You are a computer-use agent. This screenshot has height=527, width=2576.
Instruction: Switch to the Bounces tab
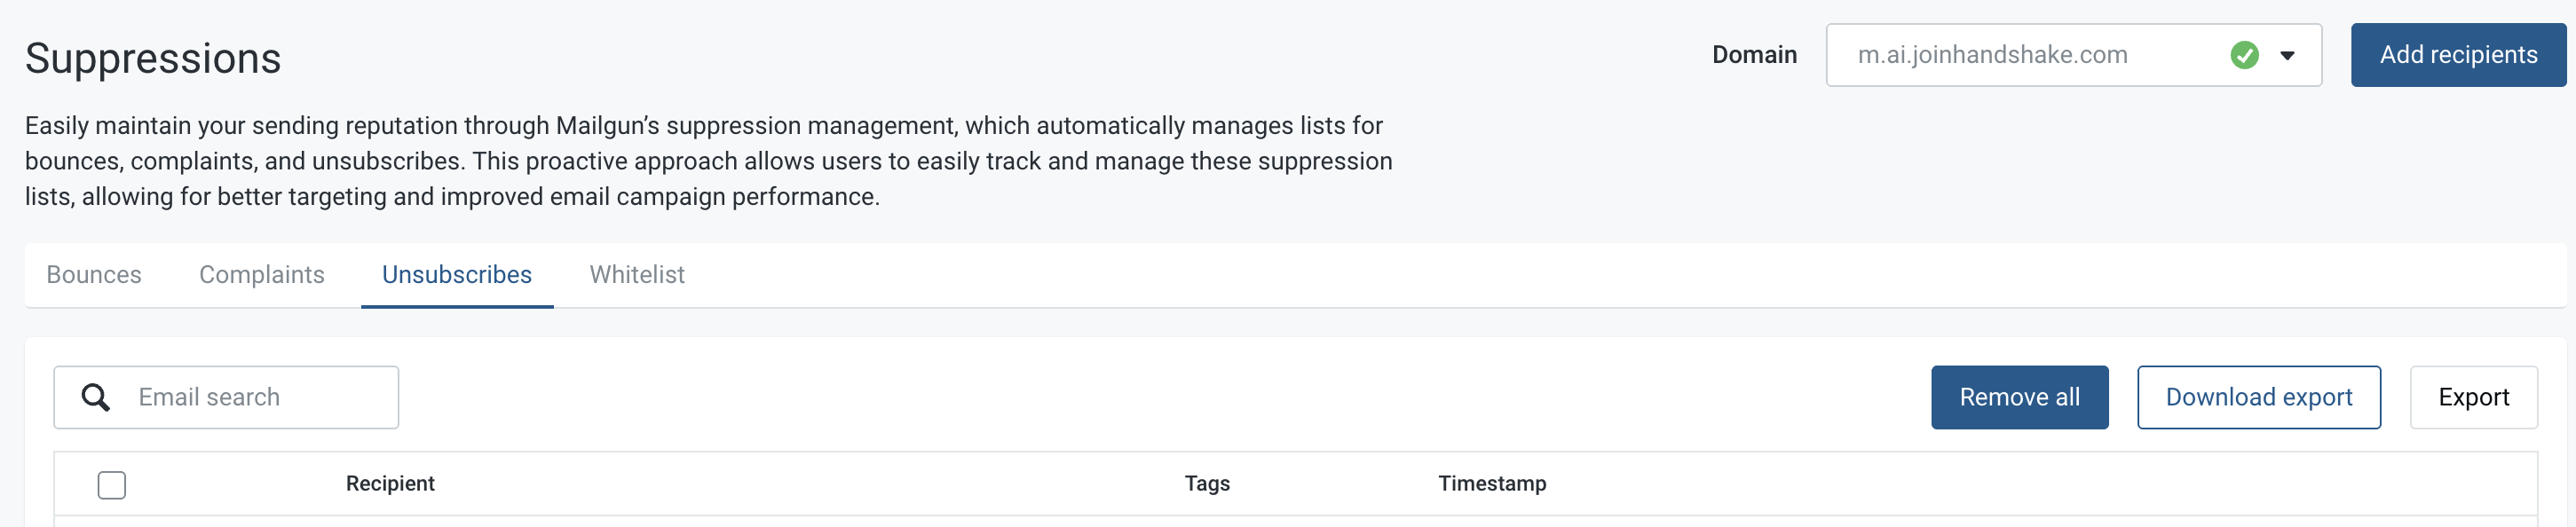coord(94,275)
